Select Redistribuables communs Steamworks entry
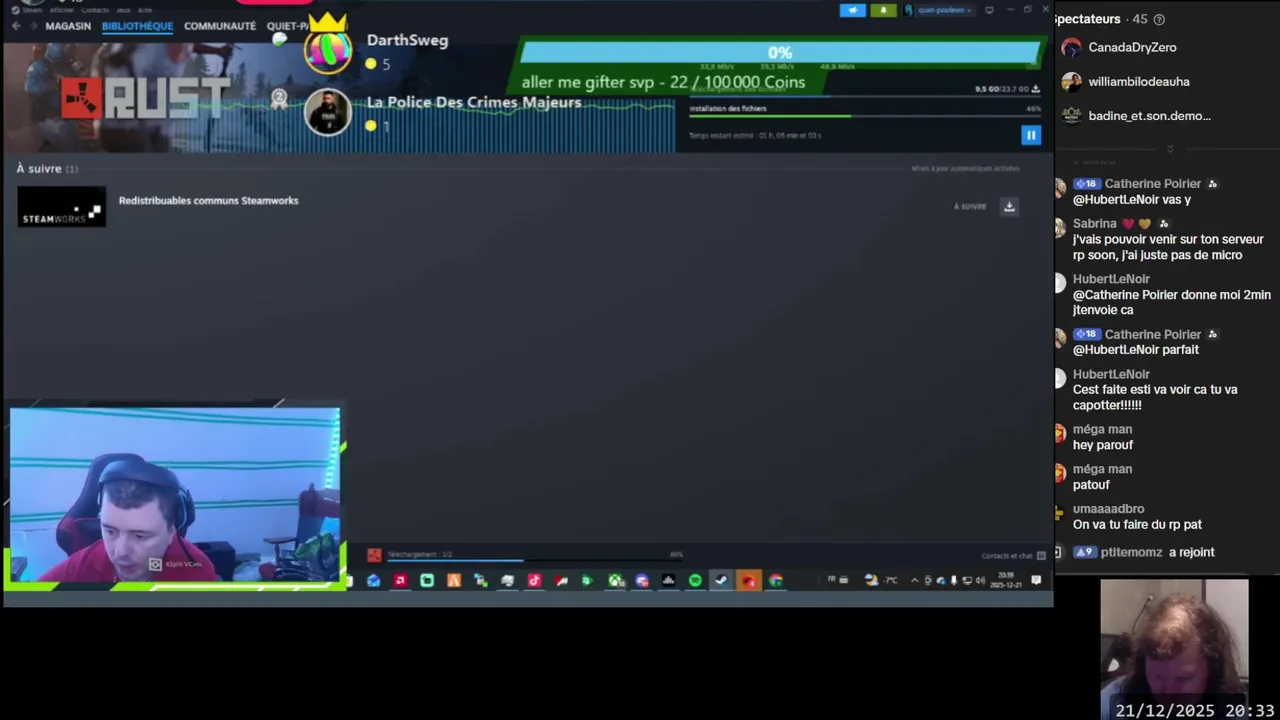 pos(208,200)
